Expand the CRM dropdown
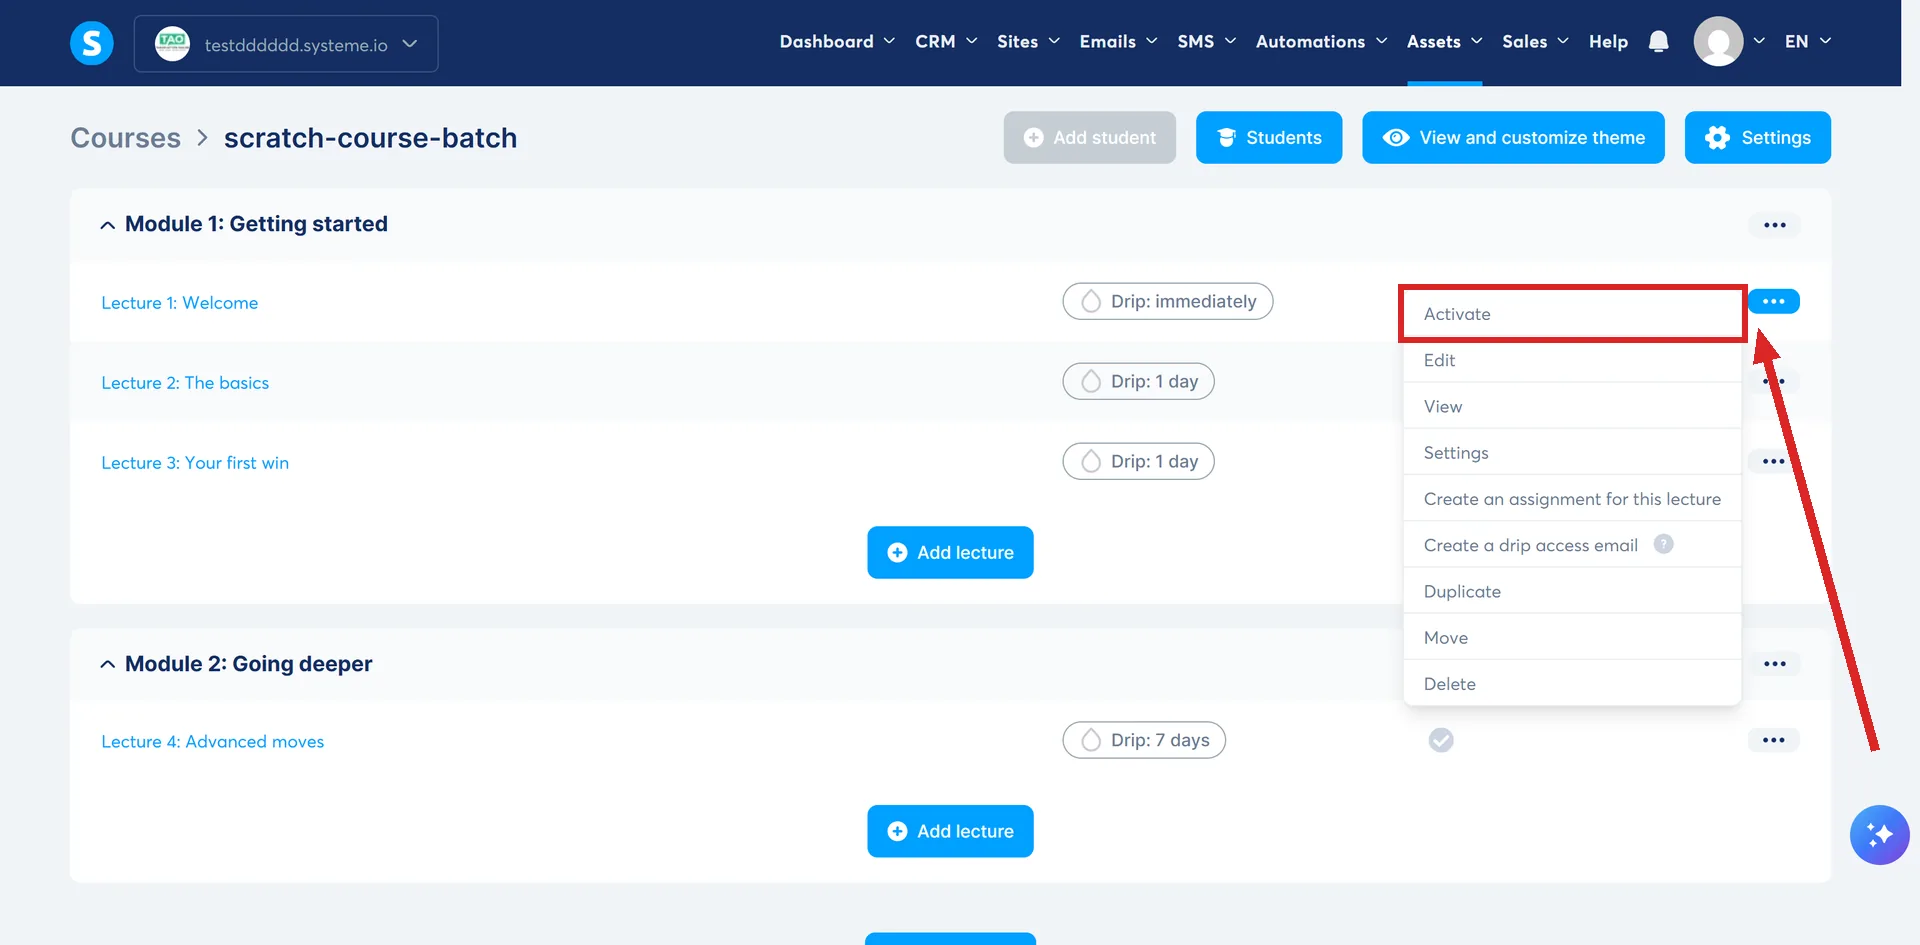The width and height of the screenshot is (1920, 945). click(x=946, y=41)
